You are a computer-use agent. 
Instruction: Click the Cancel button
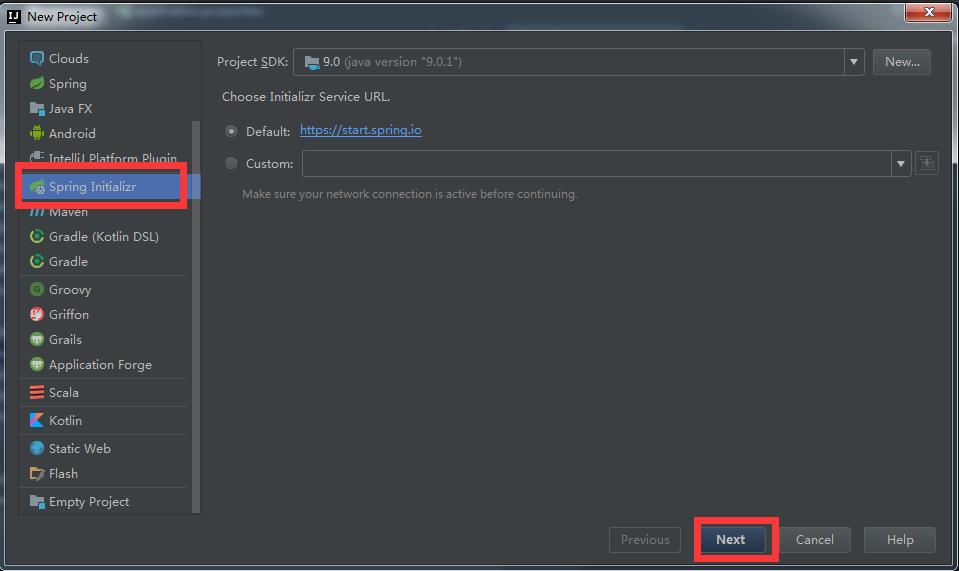[x=814, y=540]
